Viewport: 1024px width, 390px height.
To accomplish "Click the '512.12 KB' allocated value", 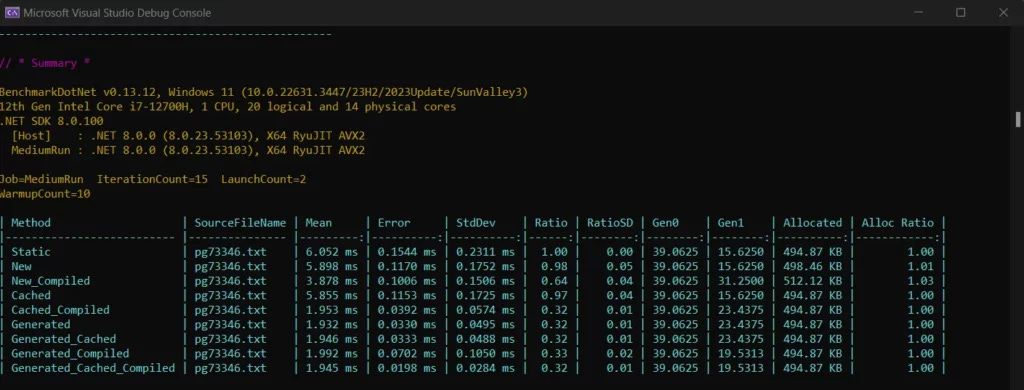I will coord(812,281).
